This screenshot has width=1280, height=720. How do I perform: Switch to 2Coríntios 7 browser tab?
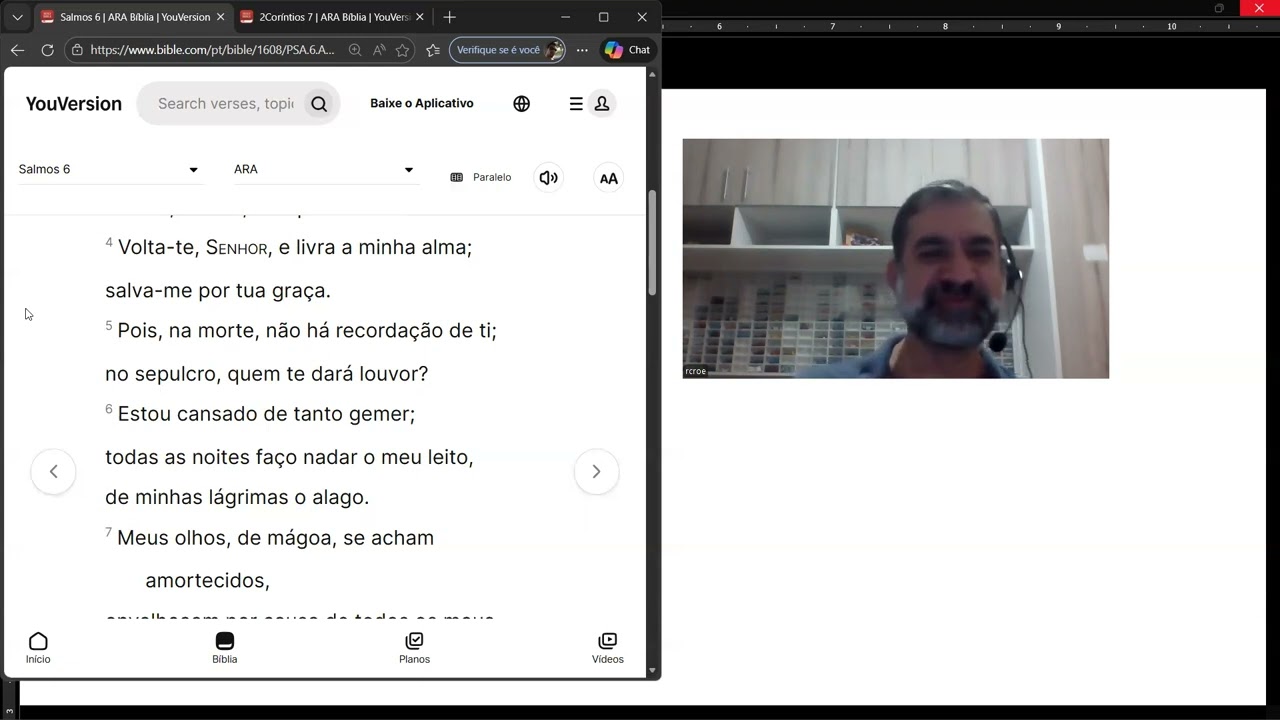tap(332, 17)
